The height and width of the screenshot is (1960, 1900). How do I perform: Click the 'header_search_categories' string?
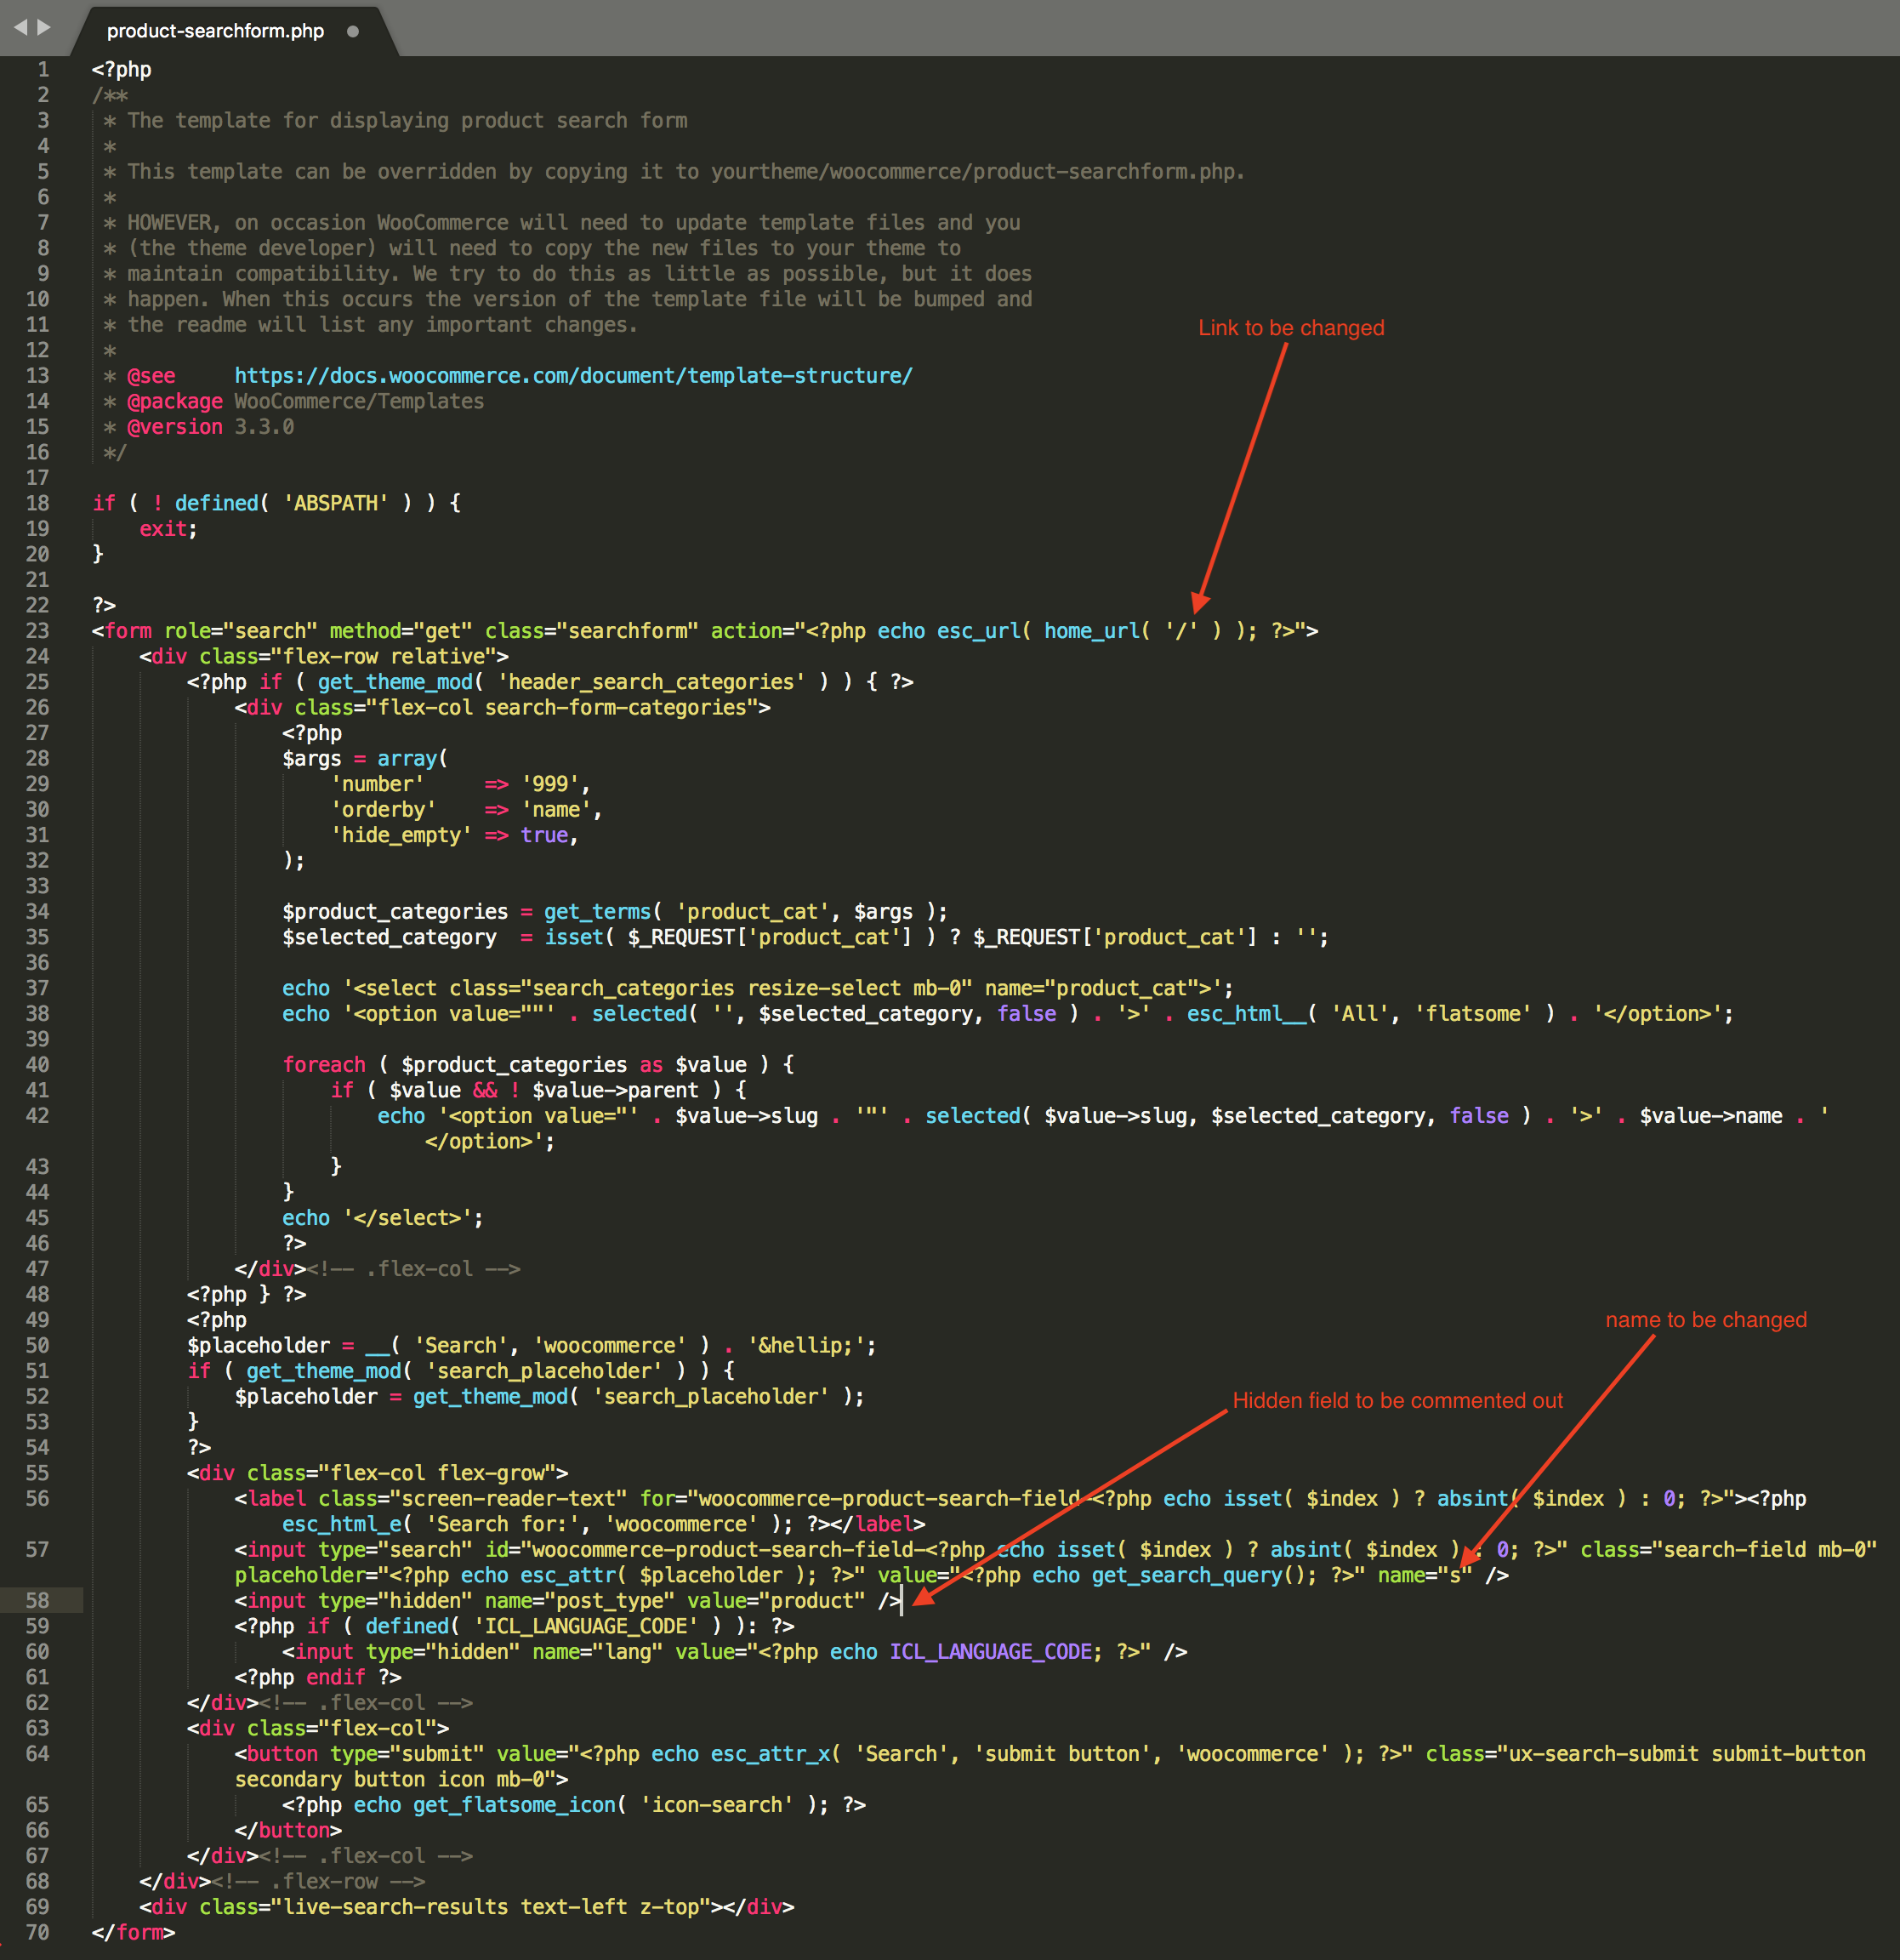click(651, 682)
